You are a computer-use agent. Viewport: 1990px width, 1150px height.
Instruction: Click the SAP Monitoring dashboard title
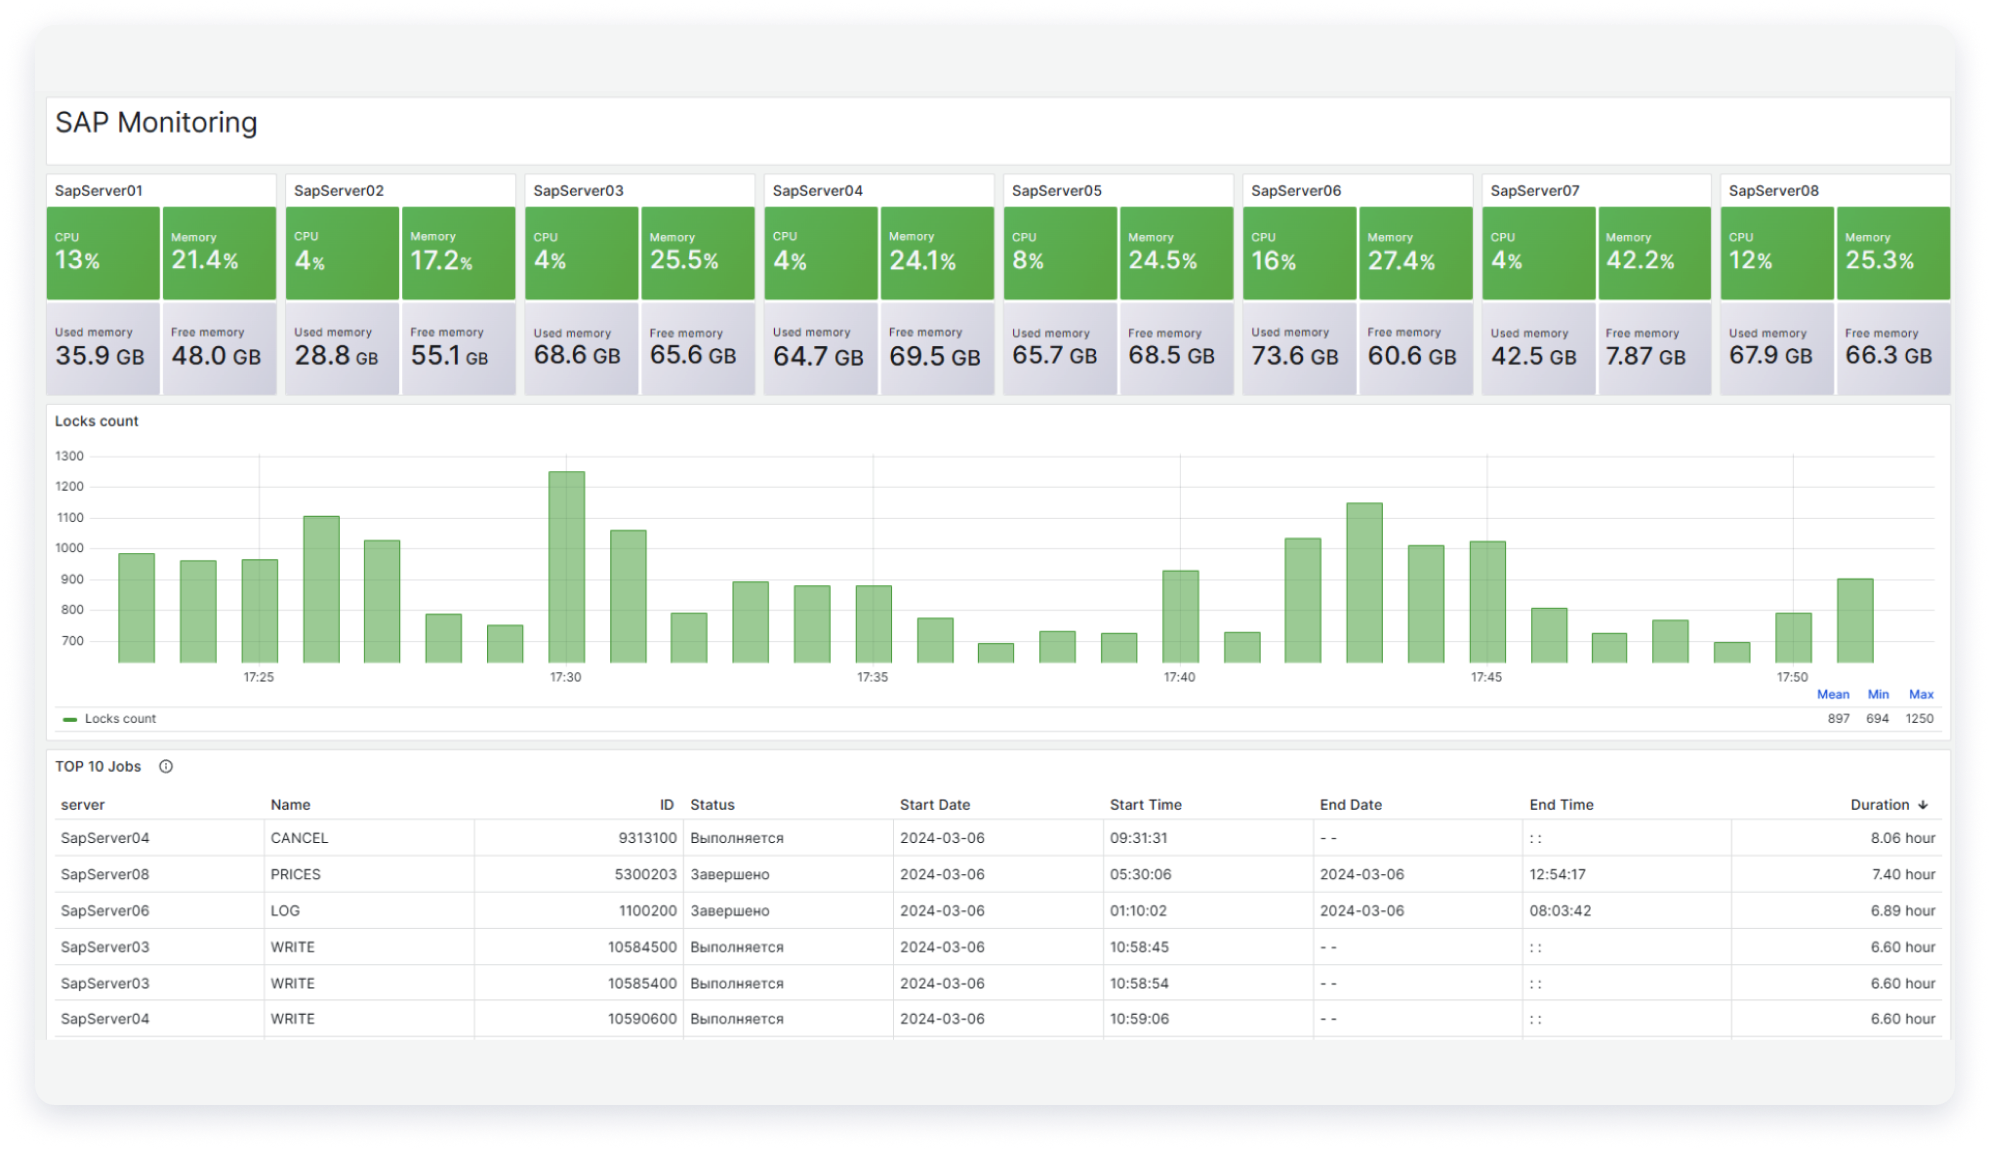point(156,122)
